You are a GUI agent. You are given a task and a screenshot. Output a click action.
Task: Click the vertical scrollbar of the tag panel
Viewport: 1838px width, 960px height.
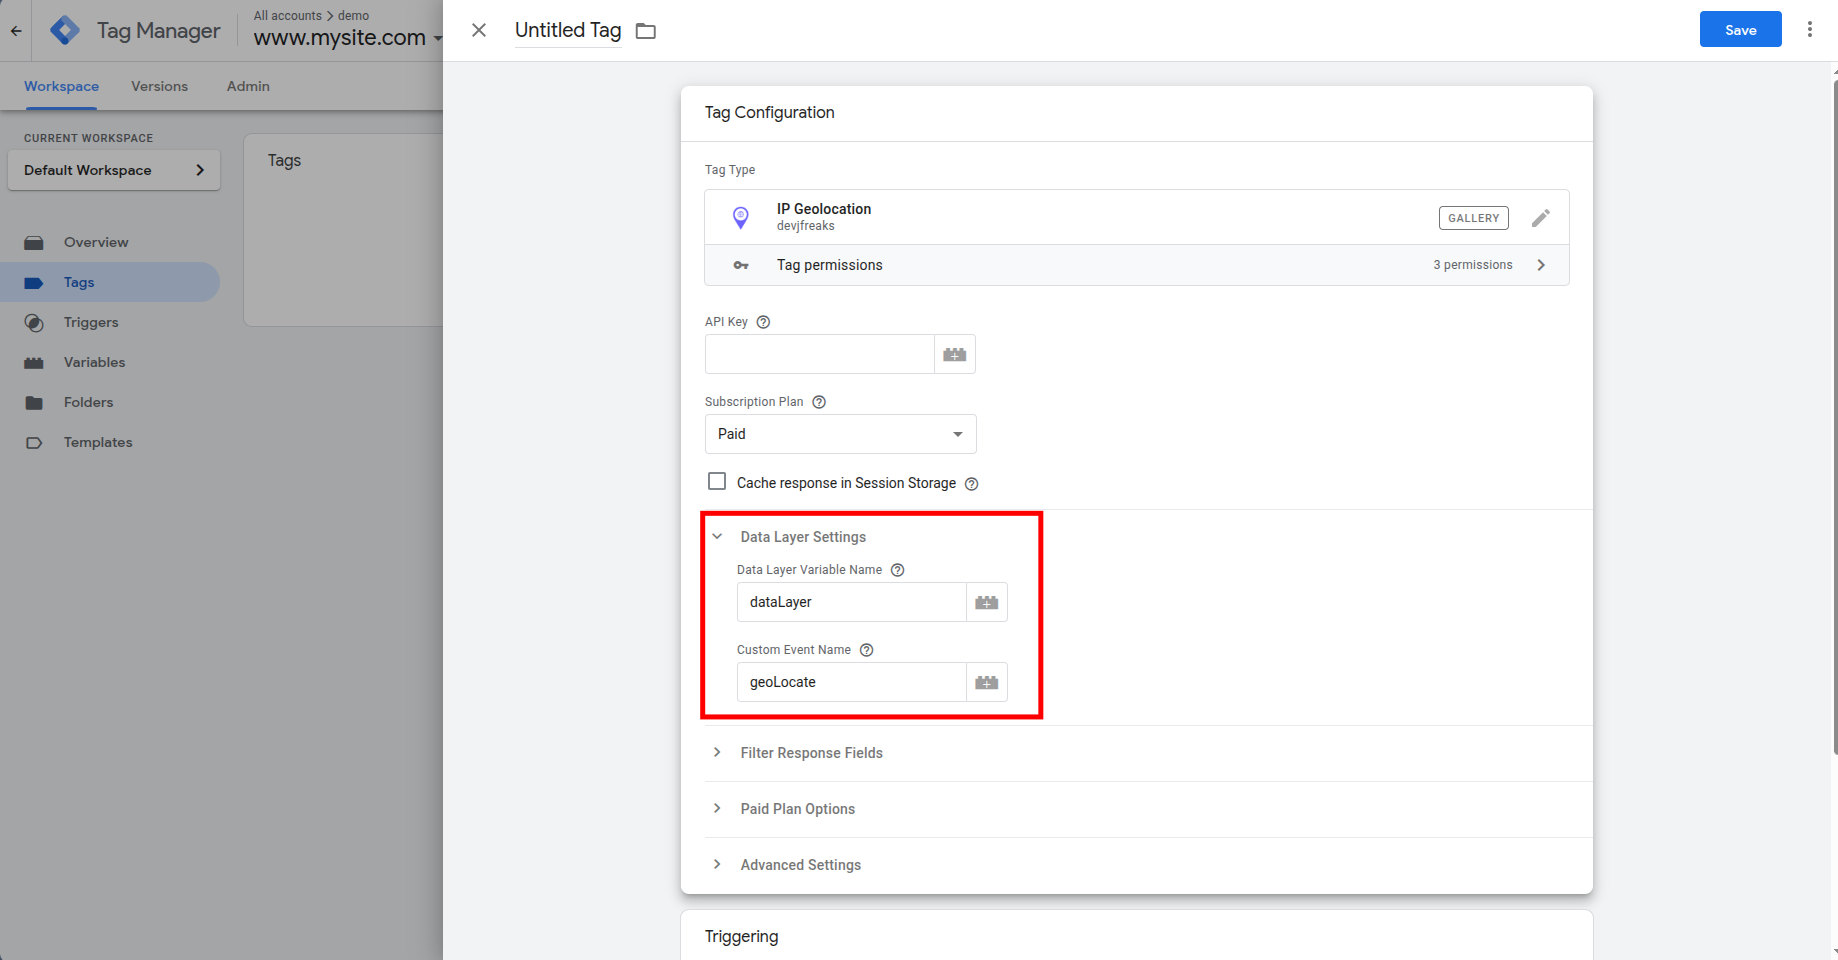pos(1834,415)
